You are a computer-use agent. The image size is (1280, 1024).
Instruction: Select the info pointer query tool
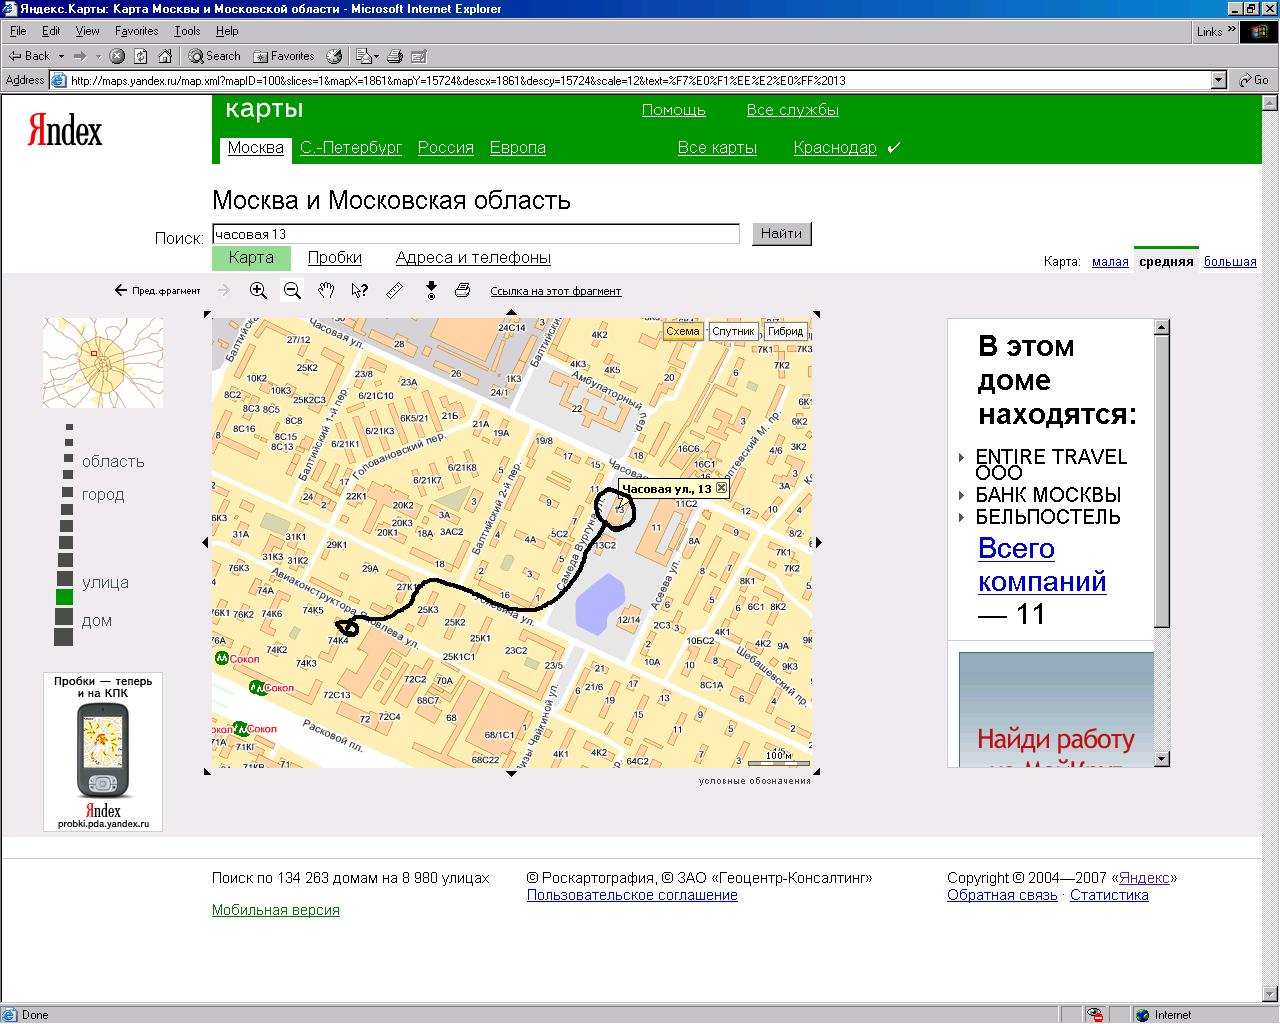[360, 291]
